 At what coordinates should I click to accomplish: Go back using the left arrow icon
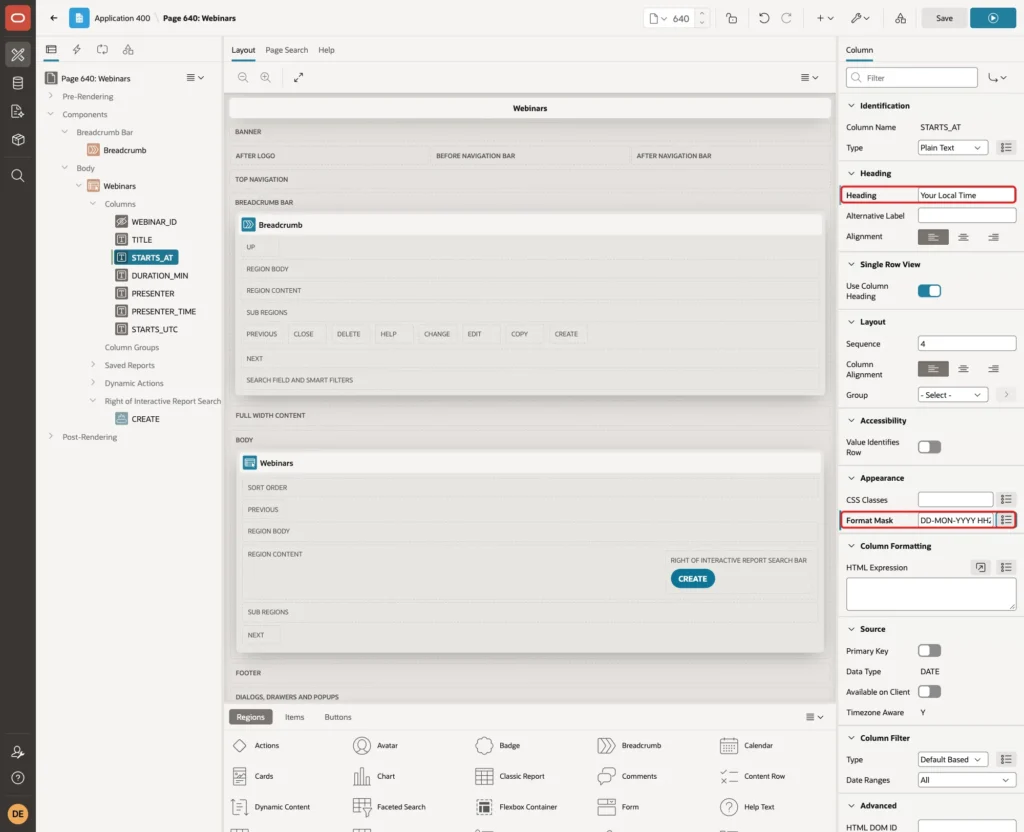[x=54, y=18]
